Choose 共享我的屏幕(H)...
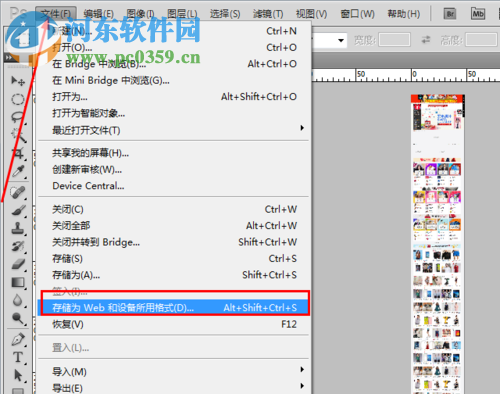The width and height of the screenshot is (500, 394). pyautogui.click(x=173, y=153)
